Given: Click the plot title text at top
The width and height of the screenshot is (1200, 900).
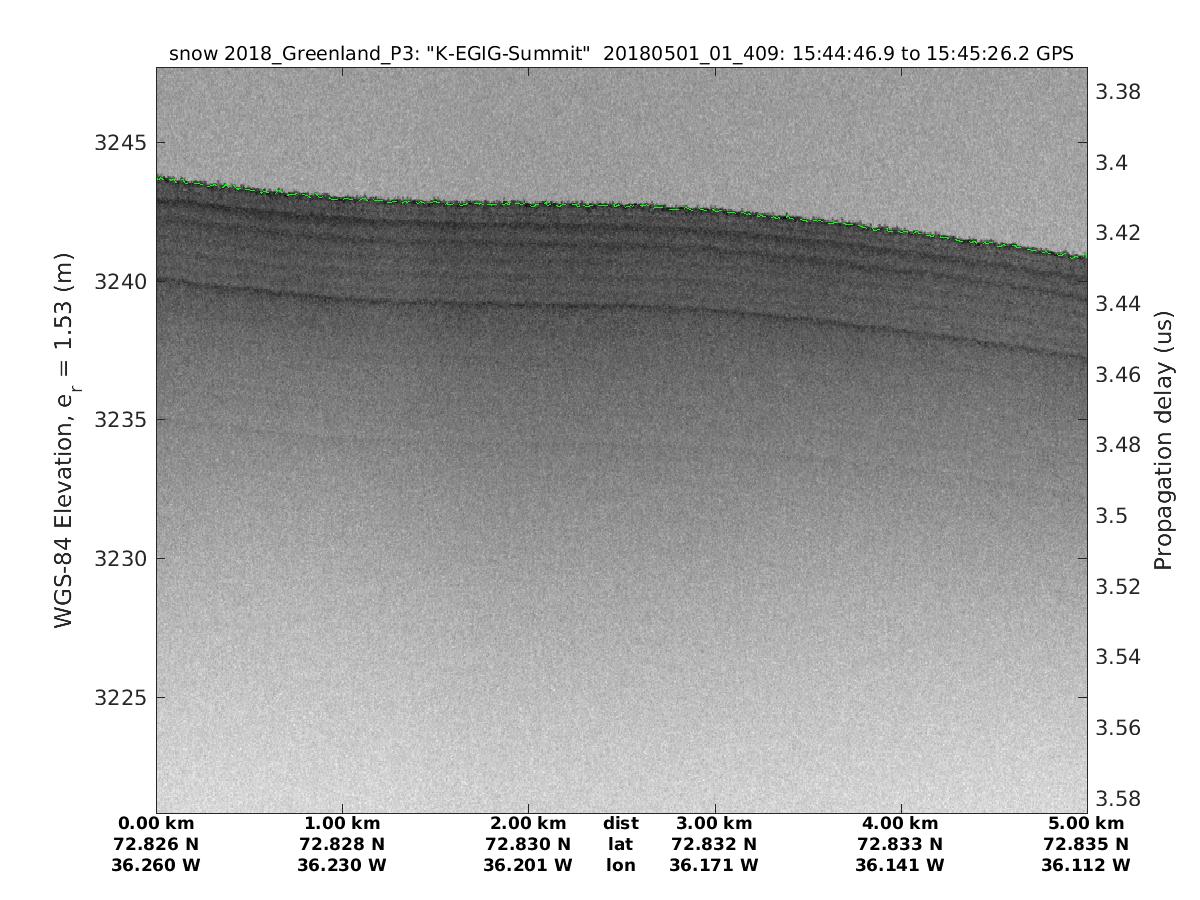Looking at the screenshot, I should pos(621,54).
